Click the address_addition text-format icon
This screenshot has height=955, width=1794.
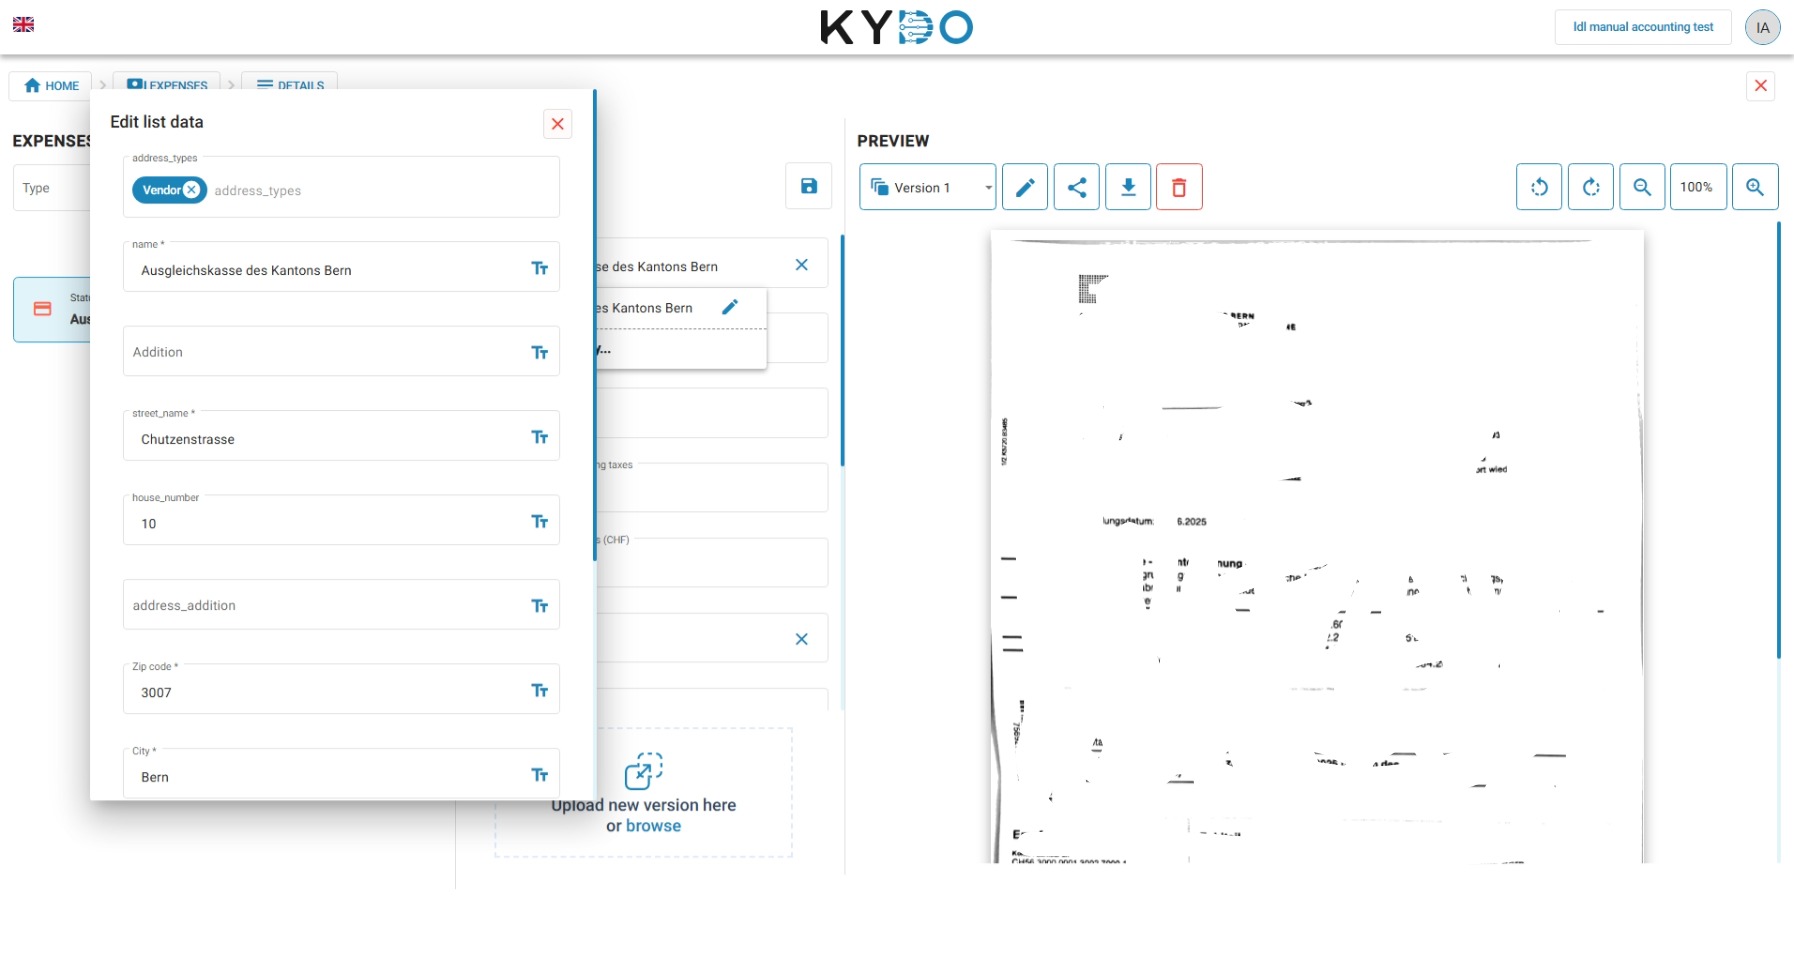(540, 606)
